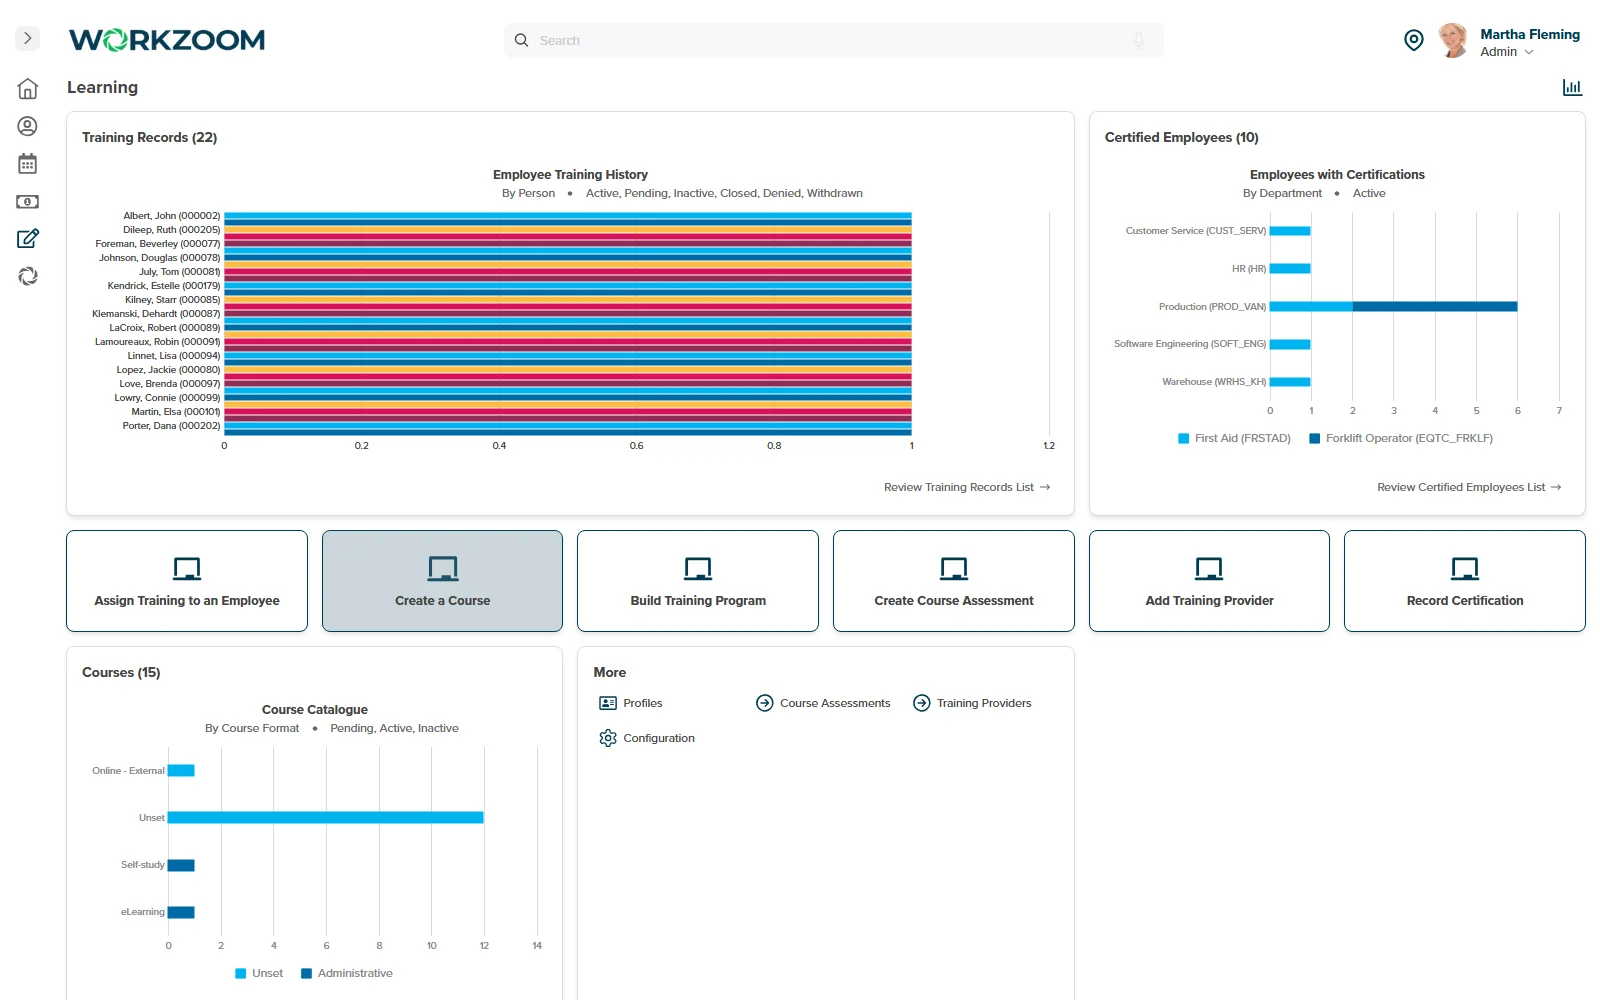This screenshot has height=1000, width=1600.
Task: Click Martha Fleming's avatar photo
Action: pyautogui.click(x=1453, y=41)
